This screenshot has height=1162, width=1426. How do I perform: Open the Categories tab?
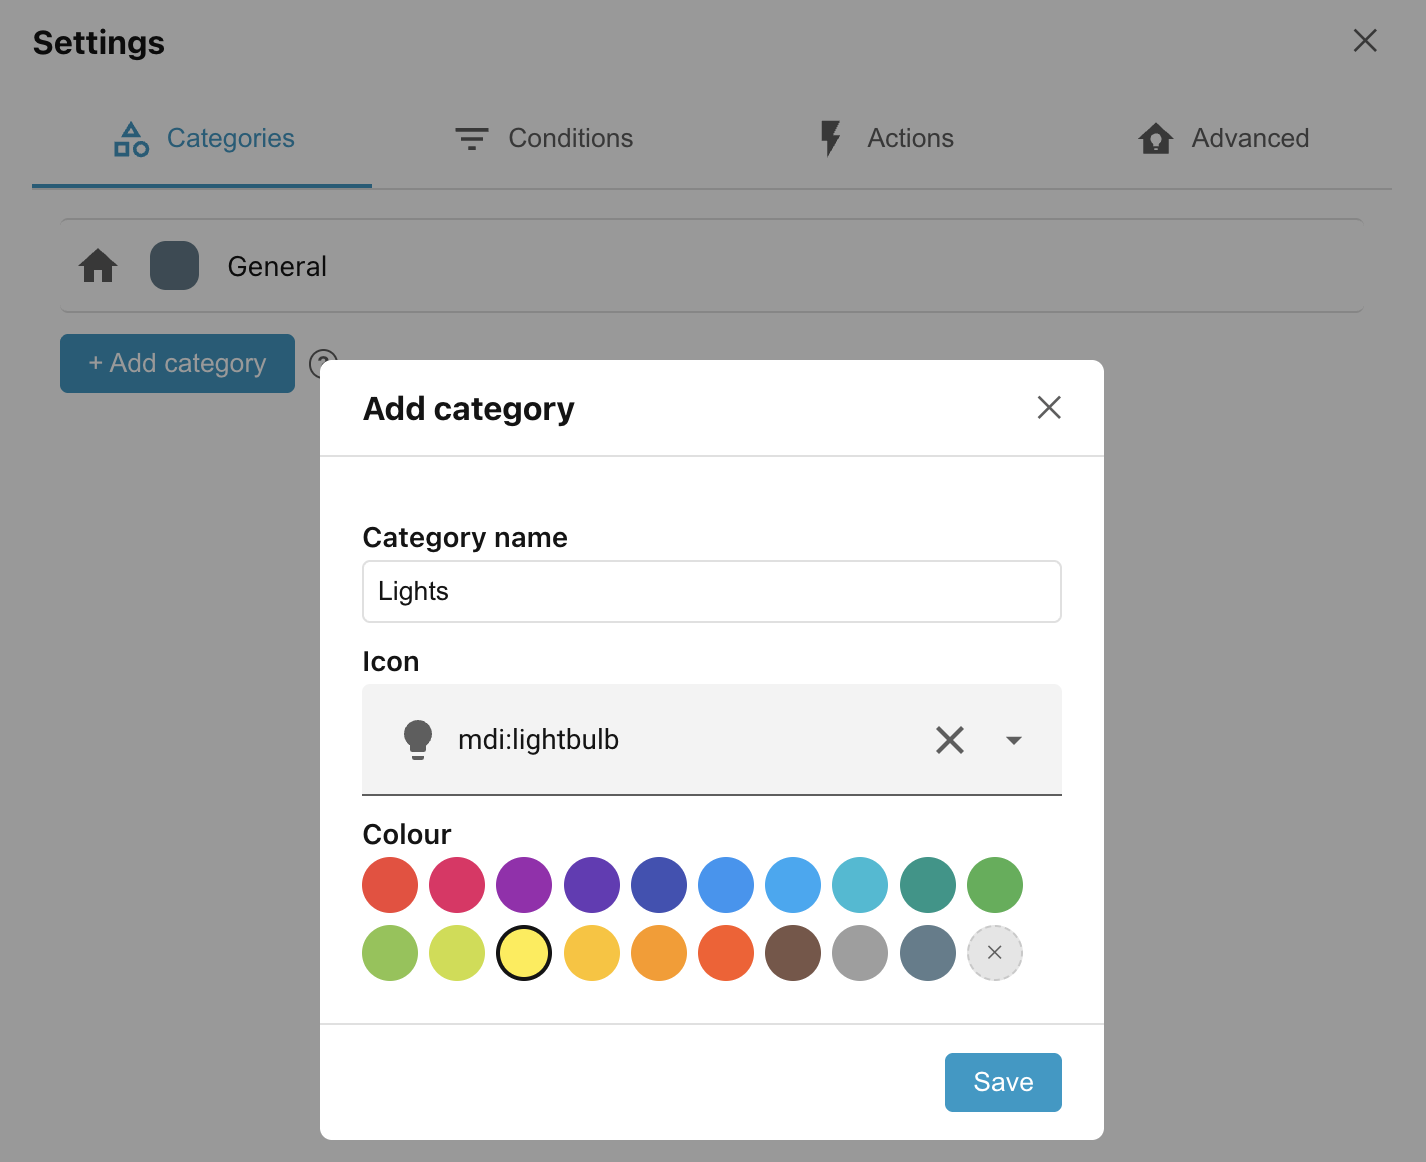pyautogui.click(x=202, y=138)
